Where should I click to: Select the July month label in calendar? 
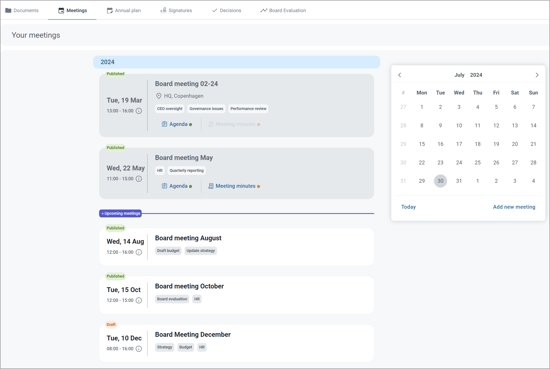point(459,75)
